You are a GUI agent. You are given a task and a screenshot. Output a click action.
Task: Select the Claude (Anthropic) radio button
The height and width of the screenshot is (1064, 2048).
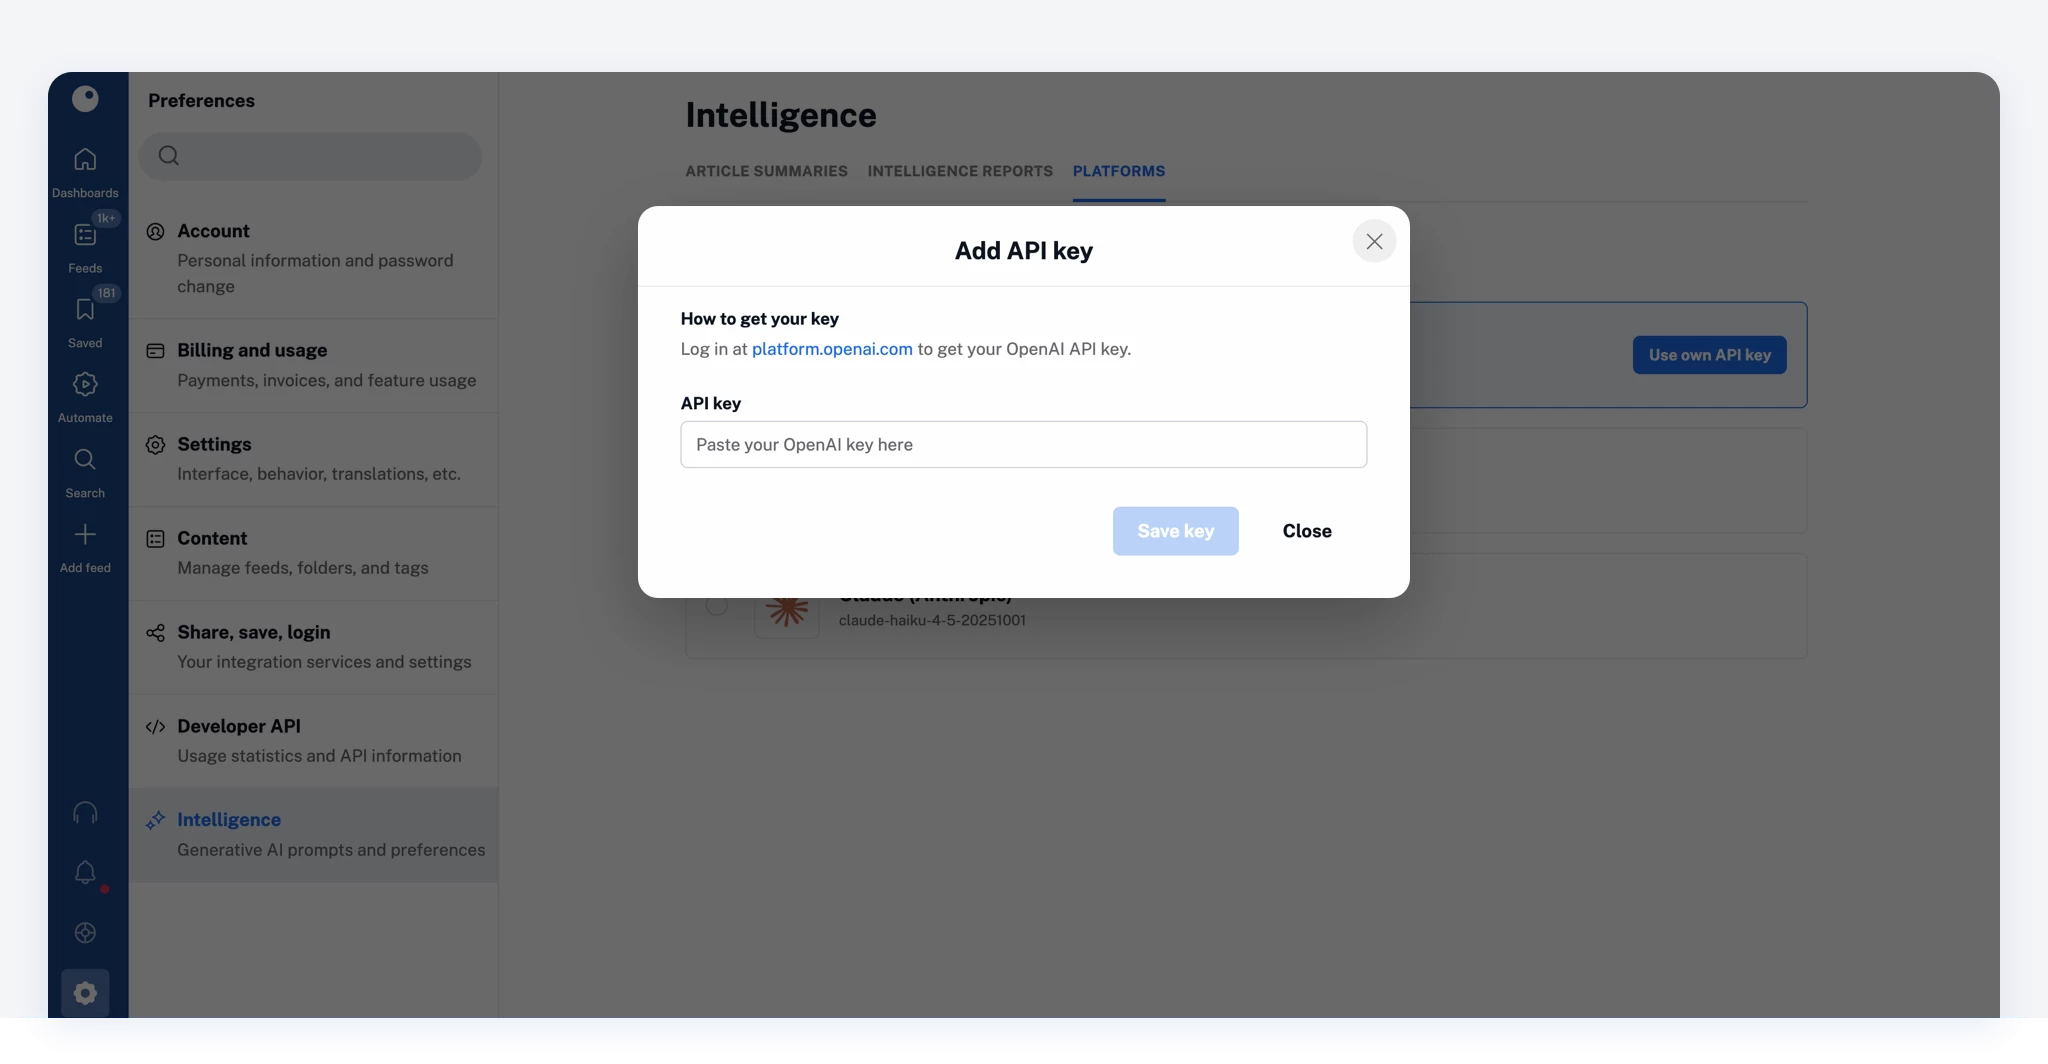point(716,605)
